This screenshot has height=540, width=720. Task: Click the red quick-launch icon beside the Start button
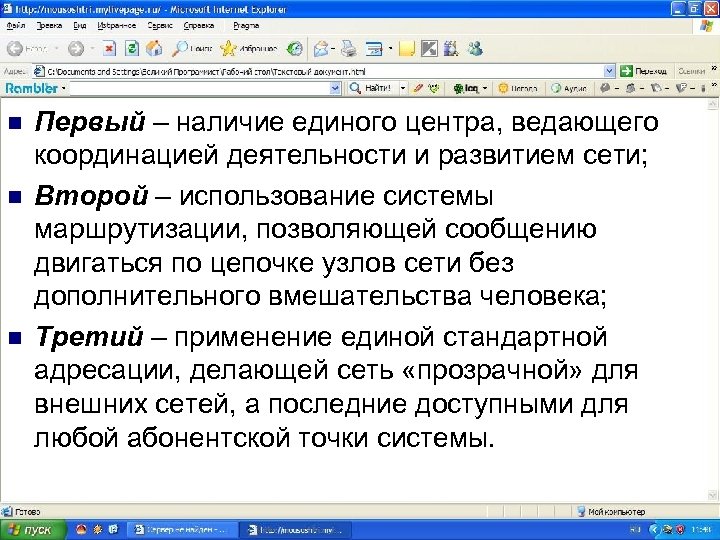pos(81,529)
